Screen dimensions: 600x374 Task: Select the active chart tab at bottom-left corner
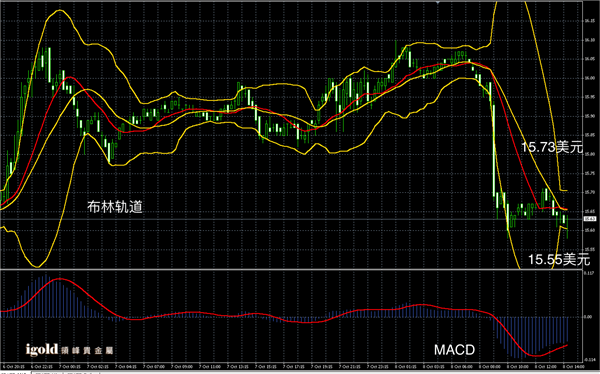pyautogui.click(x=15, y=372)
